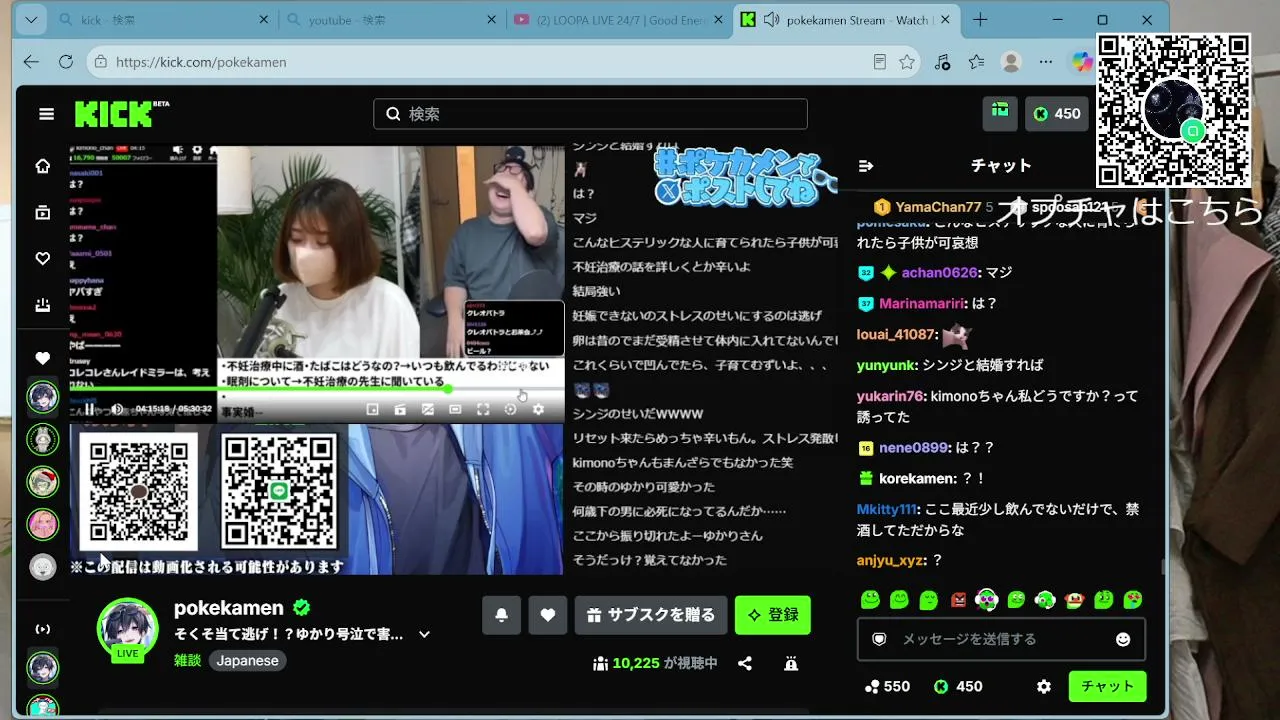
Task: Mute the stream volume
Action: coord(117,409)
